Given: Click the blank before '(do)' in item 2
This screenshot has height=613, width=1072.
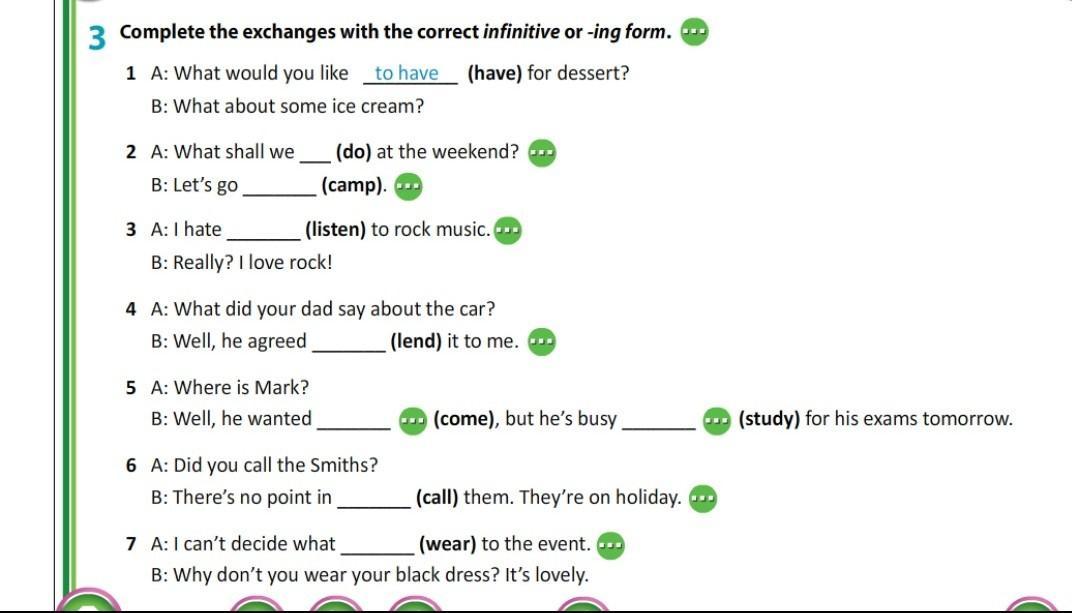Looking at the screenshot, I should [x=314, y=154].
